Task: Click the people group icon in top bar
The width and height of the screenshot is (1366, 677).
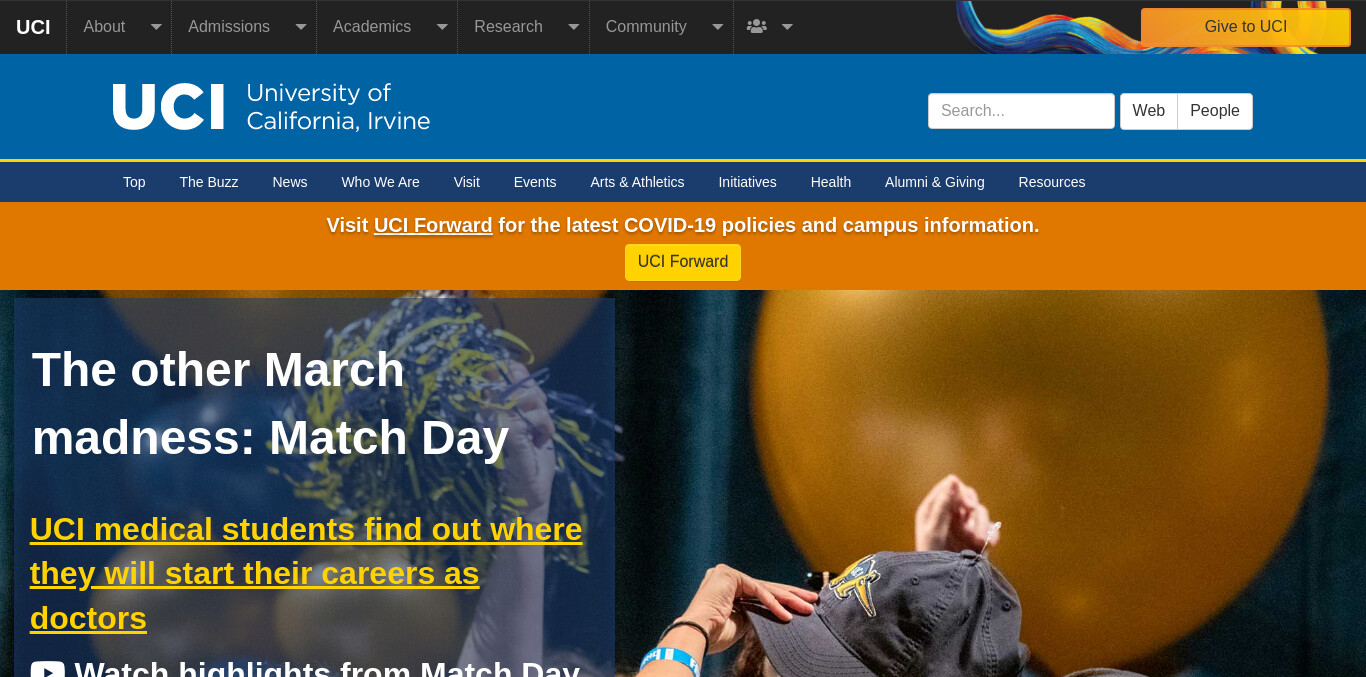Action: click(x=756, y=26)
